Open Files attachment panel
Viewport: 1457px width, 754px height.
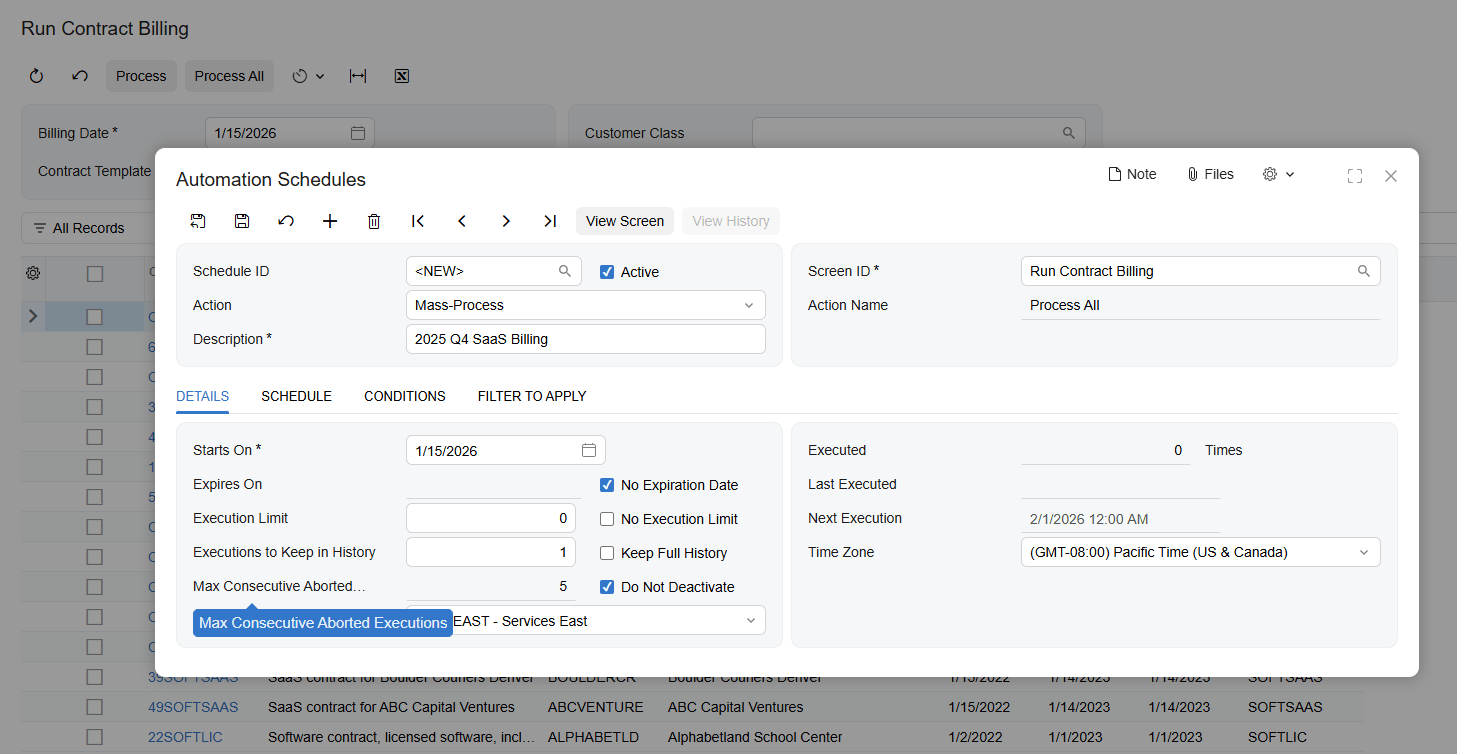coord(1210,174)
